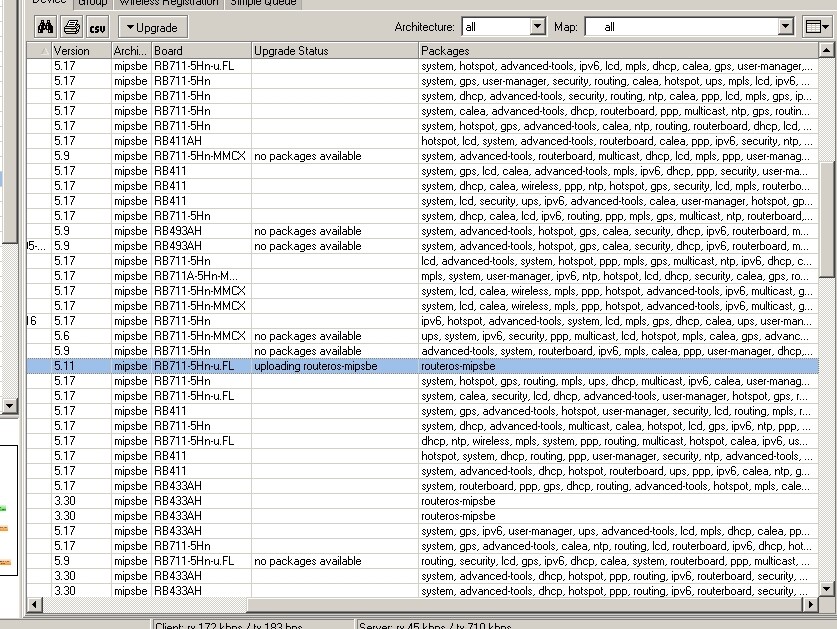Click packages cell starting 'mpls, system, user-manager'
Screen dimensions: 837x629
[618, 276]
